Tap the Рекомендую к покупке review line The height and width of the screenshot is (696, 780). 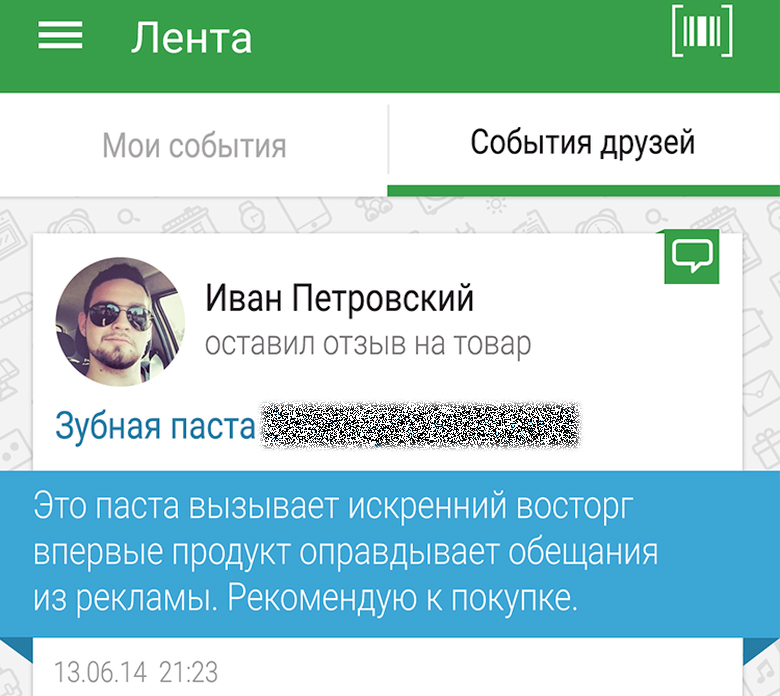coord(402,597)
